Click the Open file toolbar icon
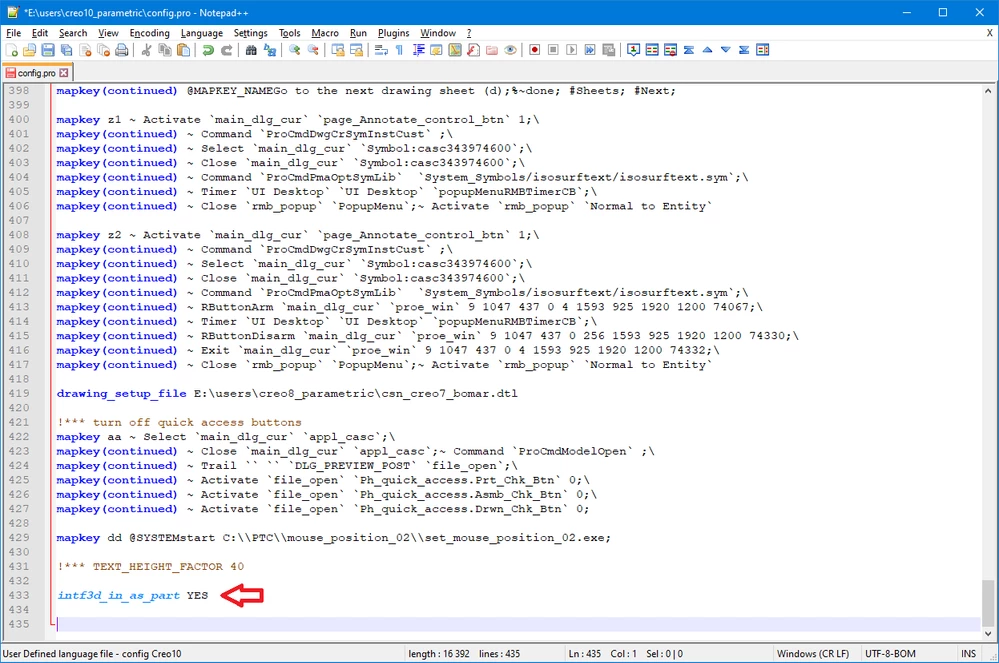Image resolution: width=999 pixels, height=663 pixels. coord(29,50)
